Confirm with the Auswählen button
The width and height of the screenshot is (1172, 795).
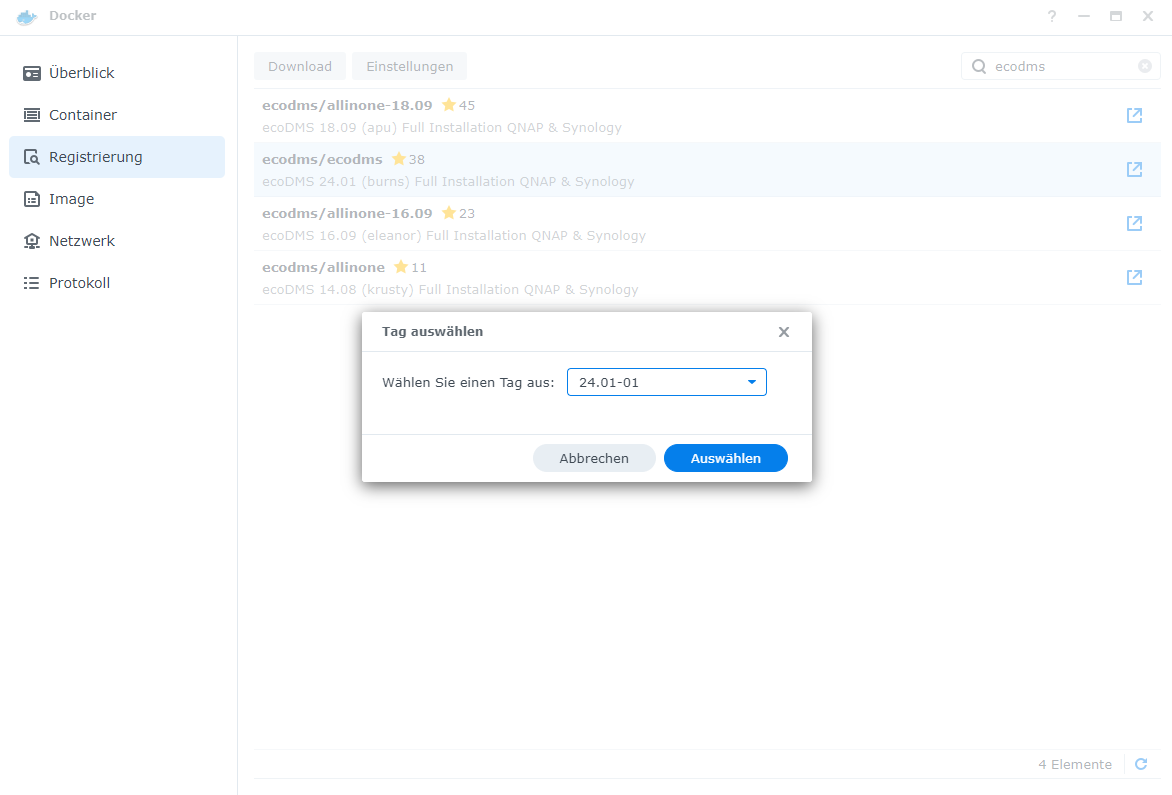(726, 458)
